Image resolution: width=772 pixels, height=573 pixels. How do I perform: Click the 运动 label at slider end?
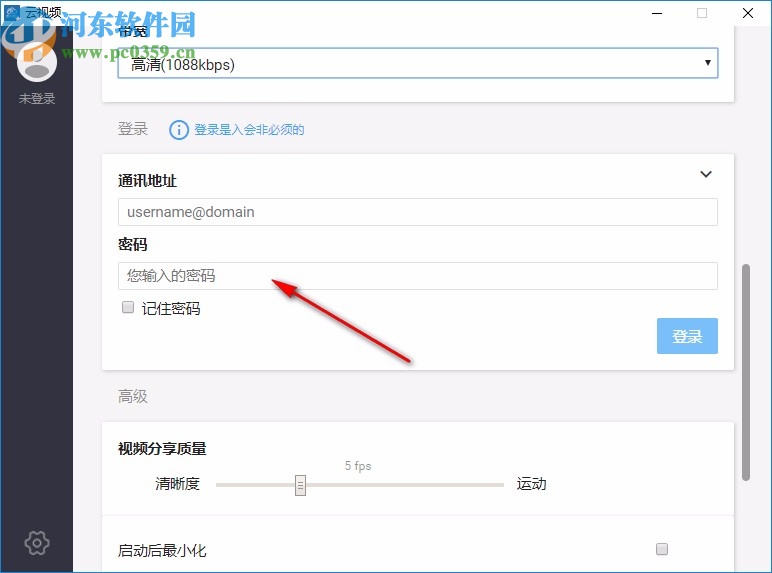pyautogui.click(x=531, y=484)
